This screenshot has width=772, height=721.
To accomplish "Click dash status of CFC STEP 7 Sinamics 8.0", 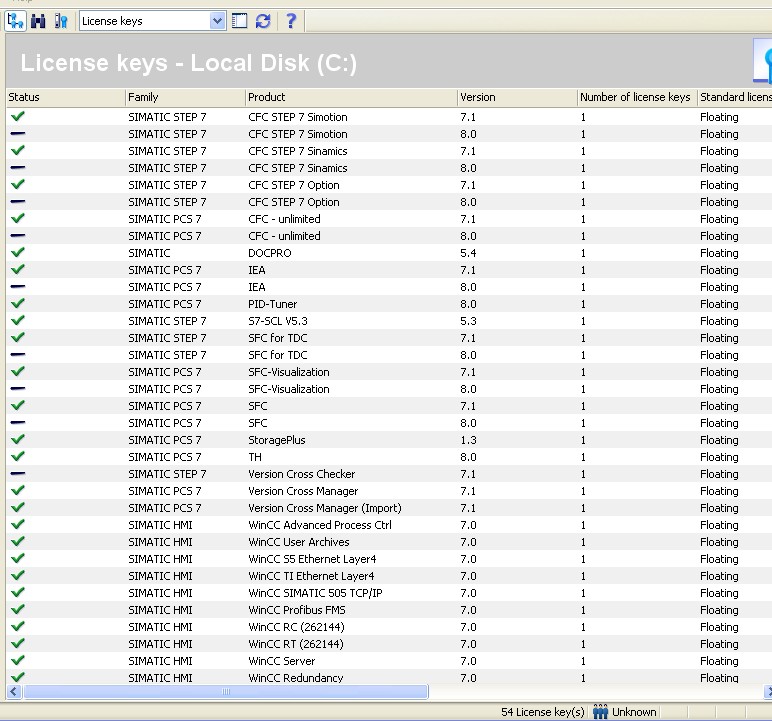I will pyautogui.click(x=18, y=168).
